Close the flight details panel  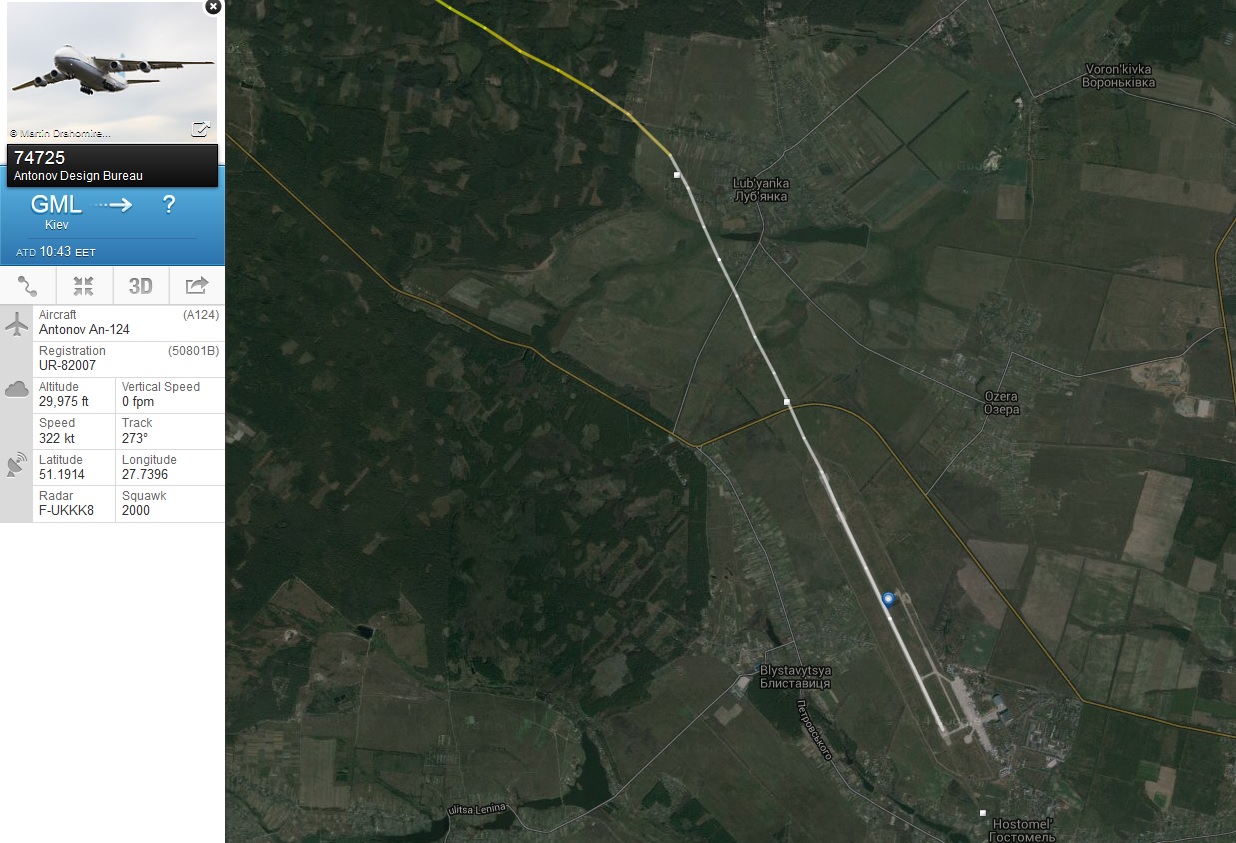pyautogui.click(x=213, y=6)
